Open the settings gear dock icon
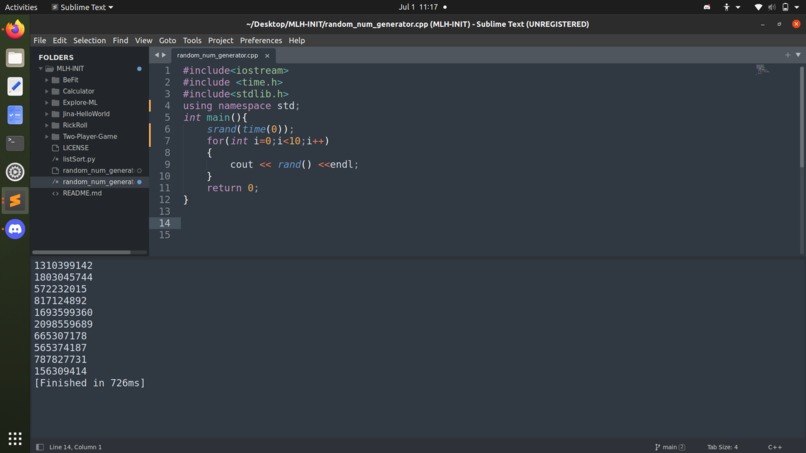The height and width of the screenshot is (453, 806). pyautogui.click(x=15, y=172)
